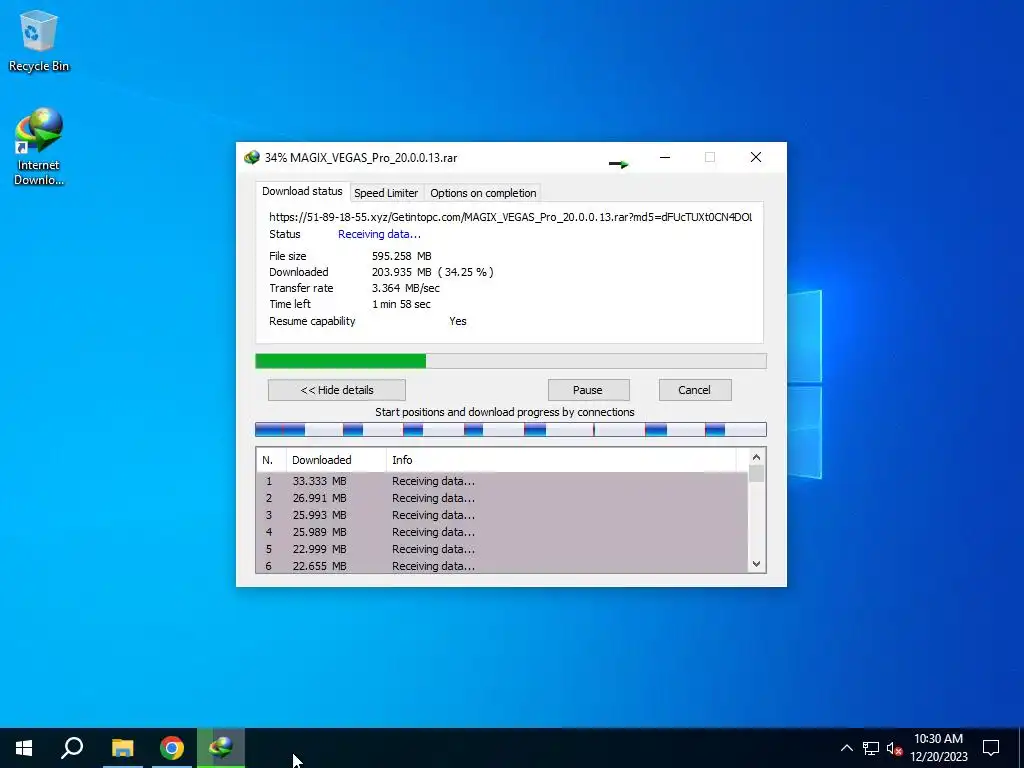The height and width of the screenshot is (768, 1024).
Task: Click the time left value 1 min 58 sec
Action: click(401, 304)
